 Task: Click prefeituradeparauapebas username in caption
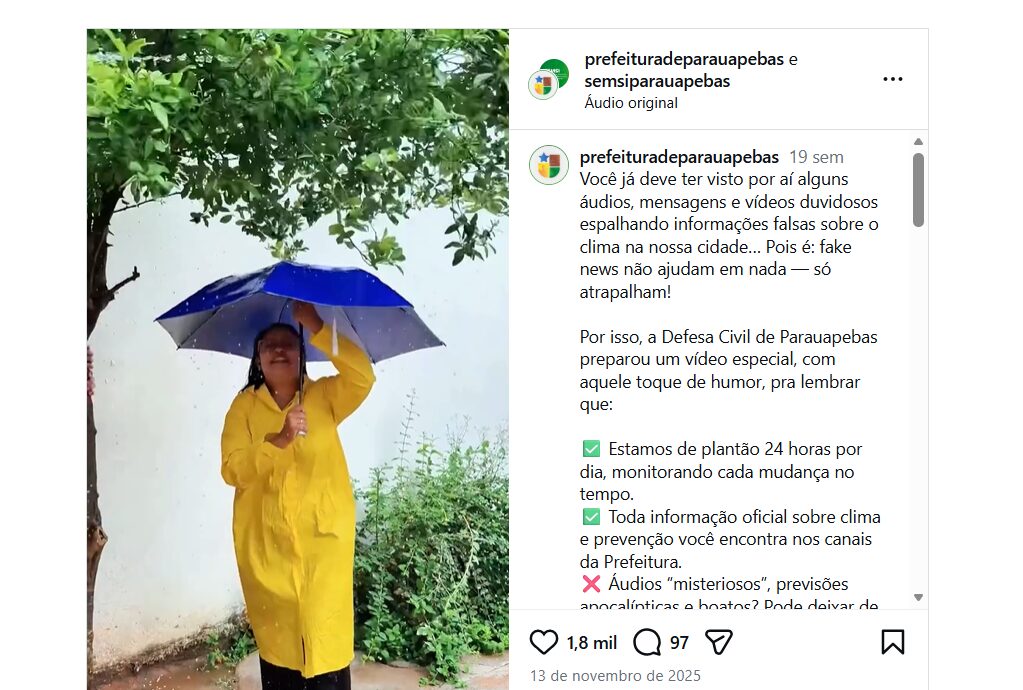(679, 157)
